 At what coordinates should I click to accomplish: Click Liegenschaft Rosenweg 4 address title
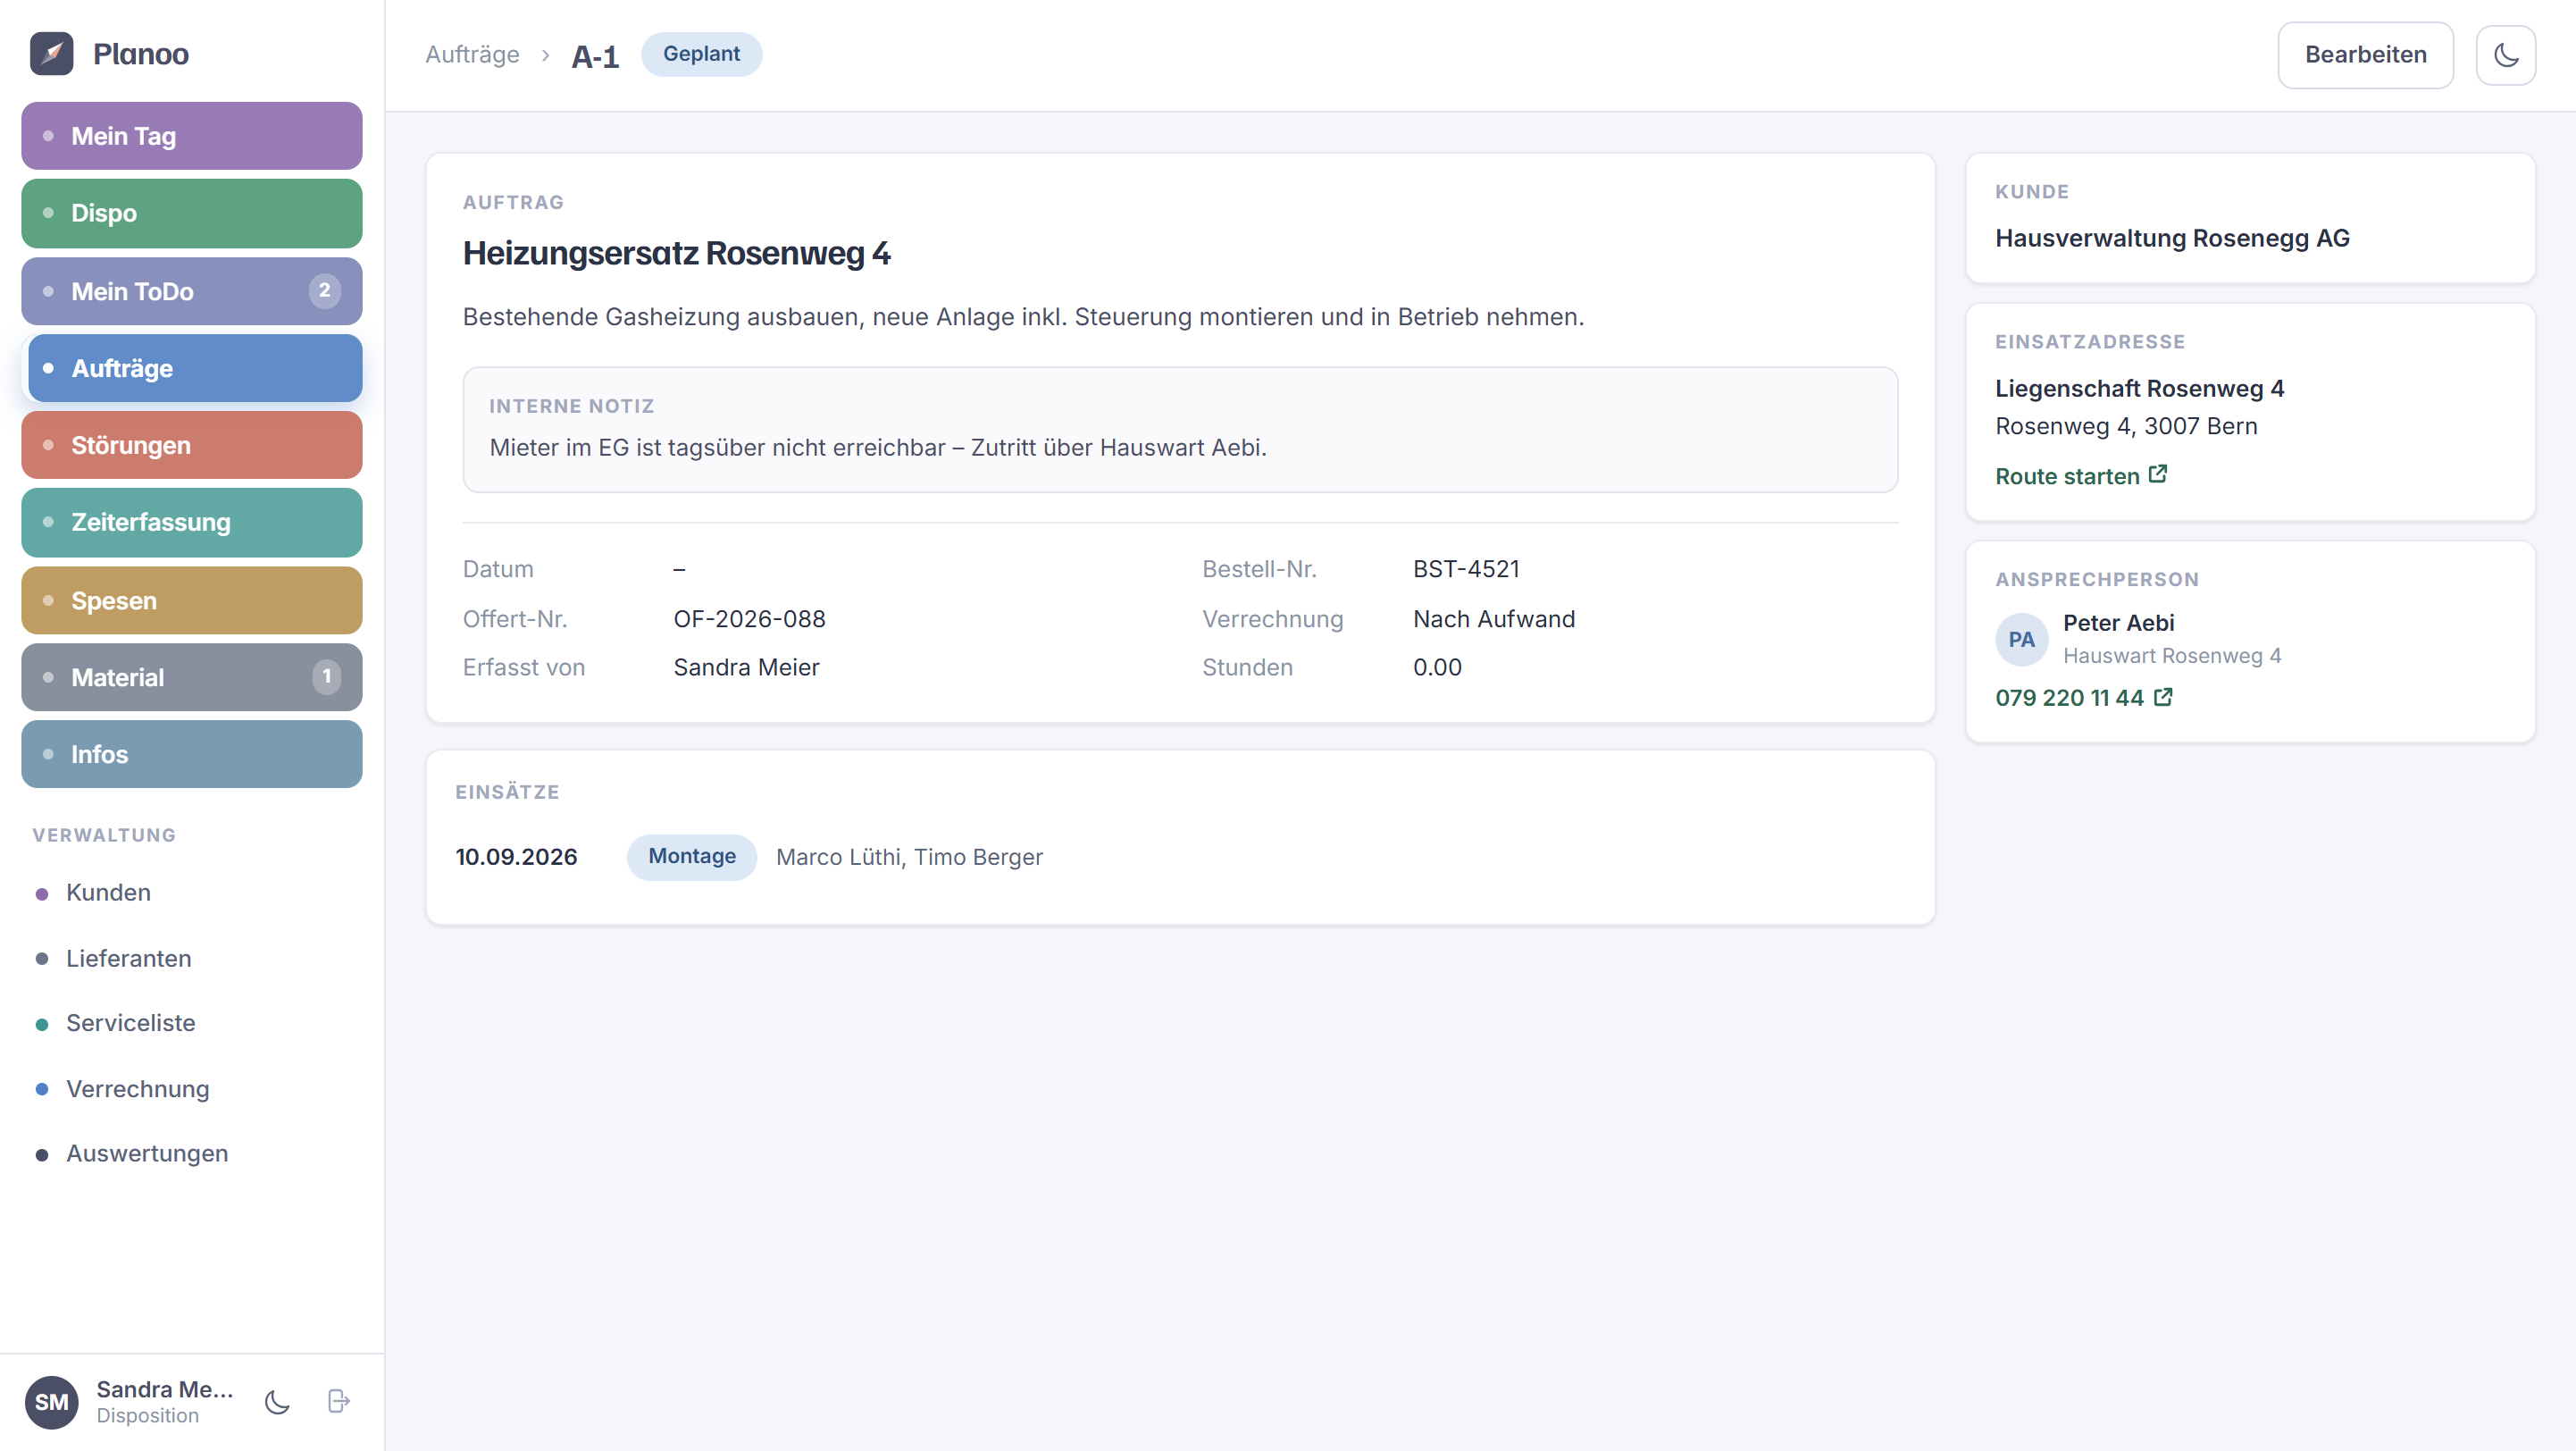[x=2139, y=388]
